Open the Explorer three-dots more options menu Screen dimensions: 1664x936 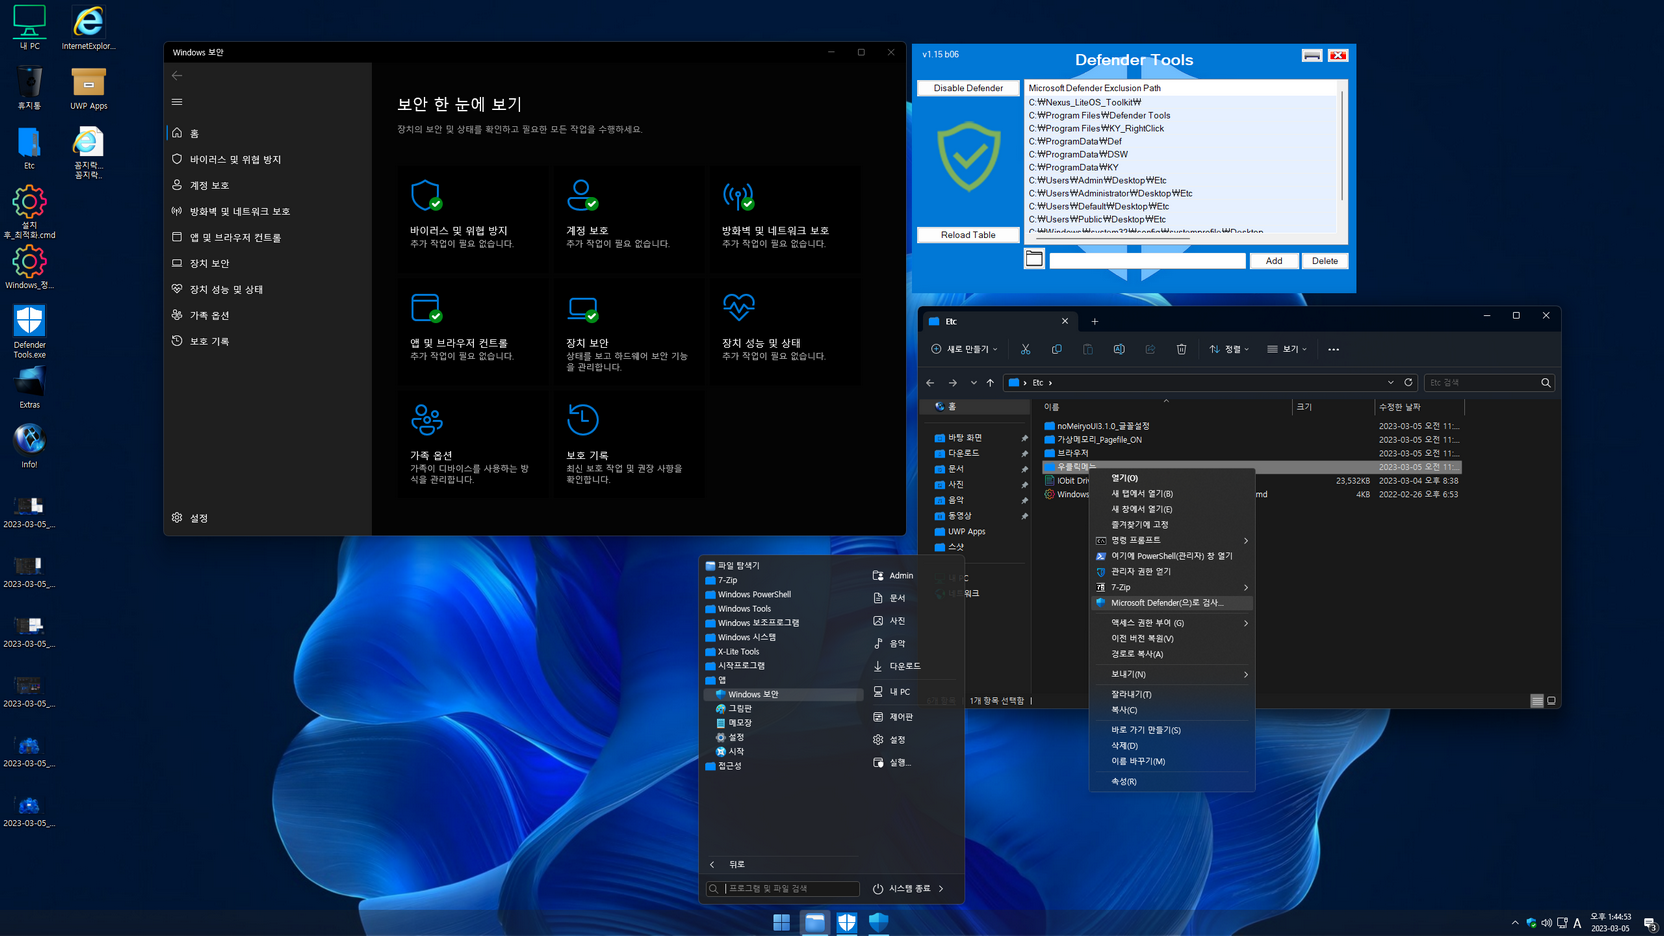click(x=1333, y=349)
